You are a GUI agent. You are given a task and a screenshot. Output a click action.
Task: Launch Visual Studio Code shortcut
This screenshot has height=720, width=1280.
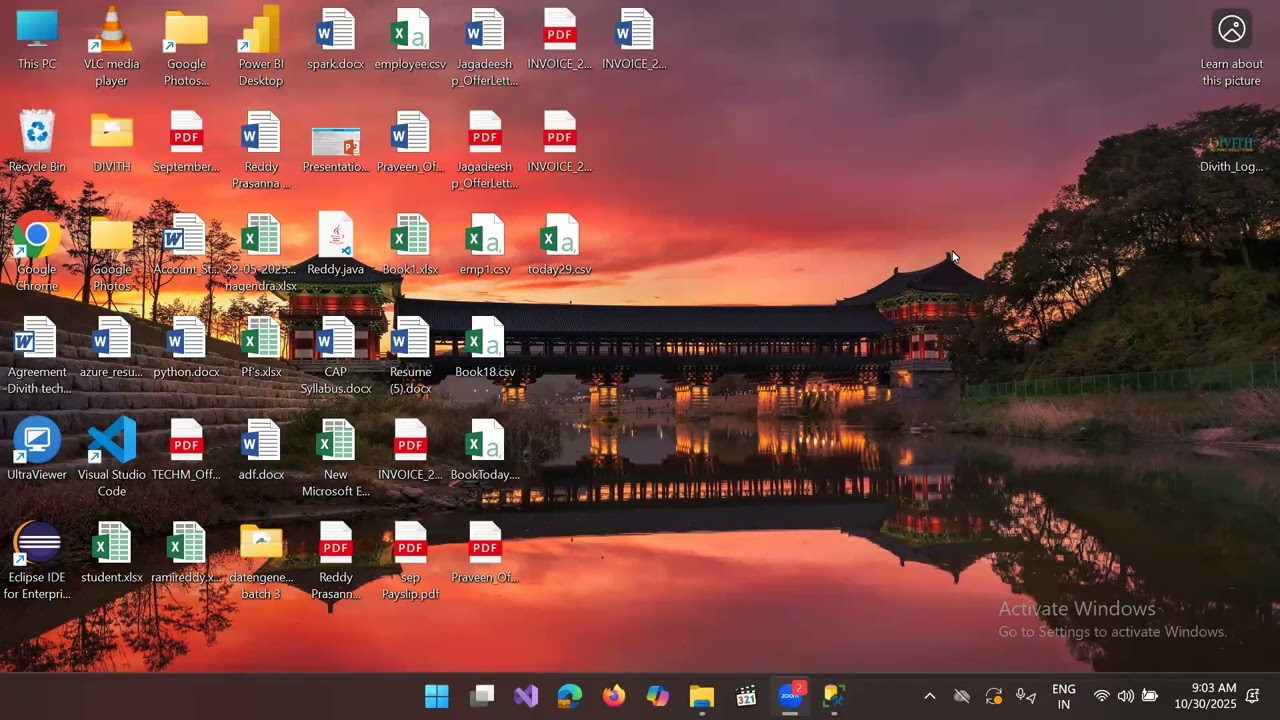click(111, 458)
